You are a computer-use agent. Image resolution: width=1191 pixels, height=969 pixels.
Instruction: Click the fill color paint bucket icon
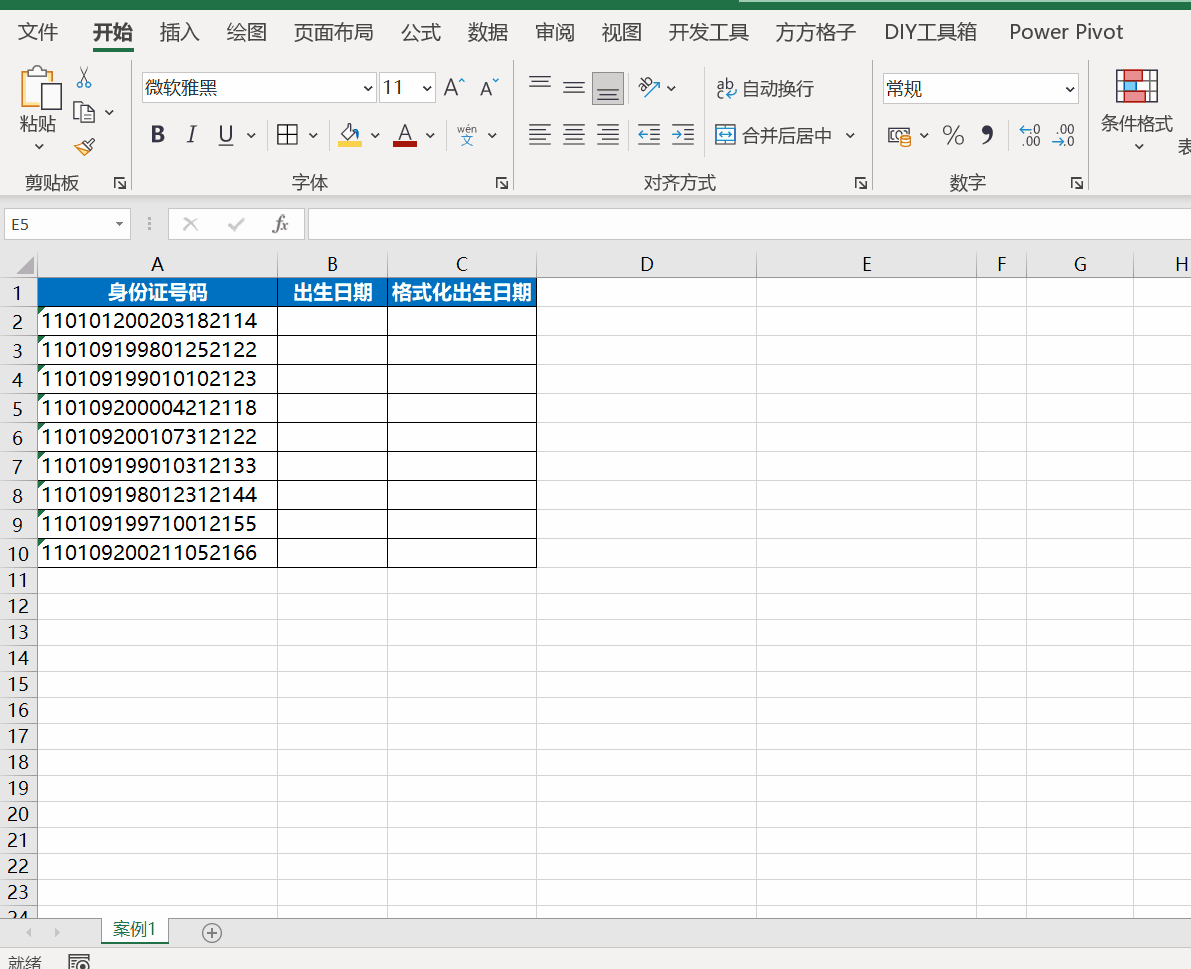click(x=349, y=135)
